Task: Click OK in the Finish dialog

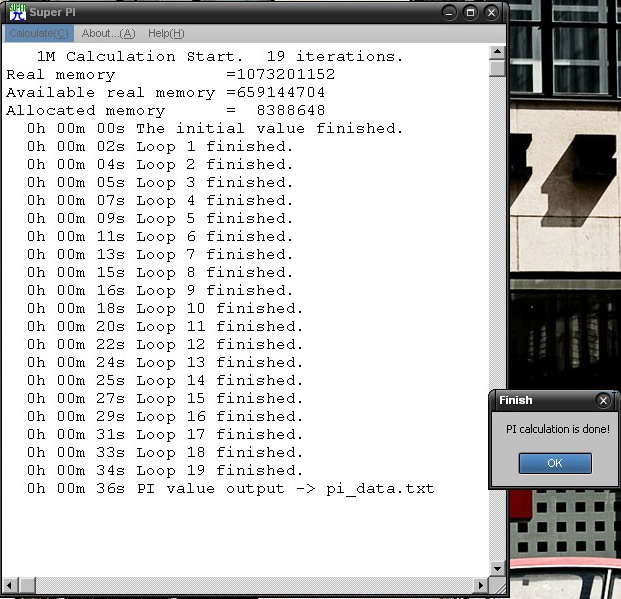Action: point(555,463)
